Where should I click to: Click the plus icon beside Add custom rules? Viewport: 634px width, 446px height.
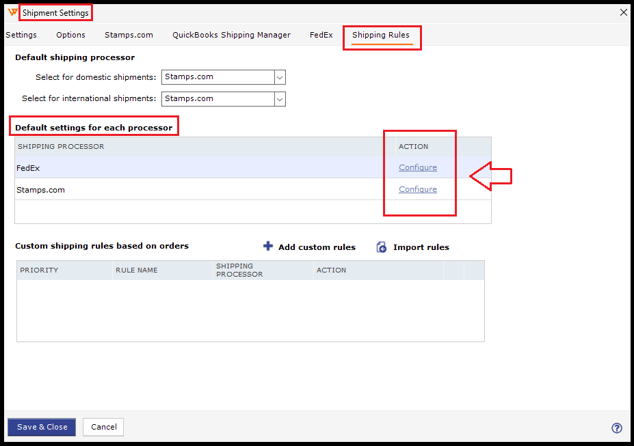pos(268,246)
